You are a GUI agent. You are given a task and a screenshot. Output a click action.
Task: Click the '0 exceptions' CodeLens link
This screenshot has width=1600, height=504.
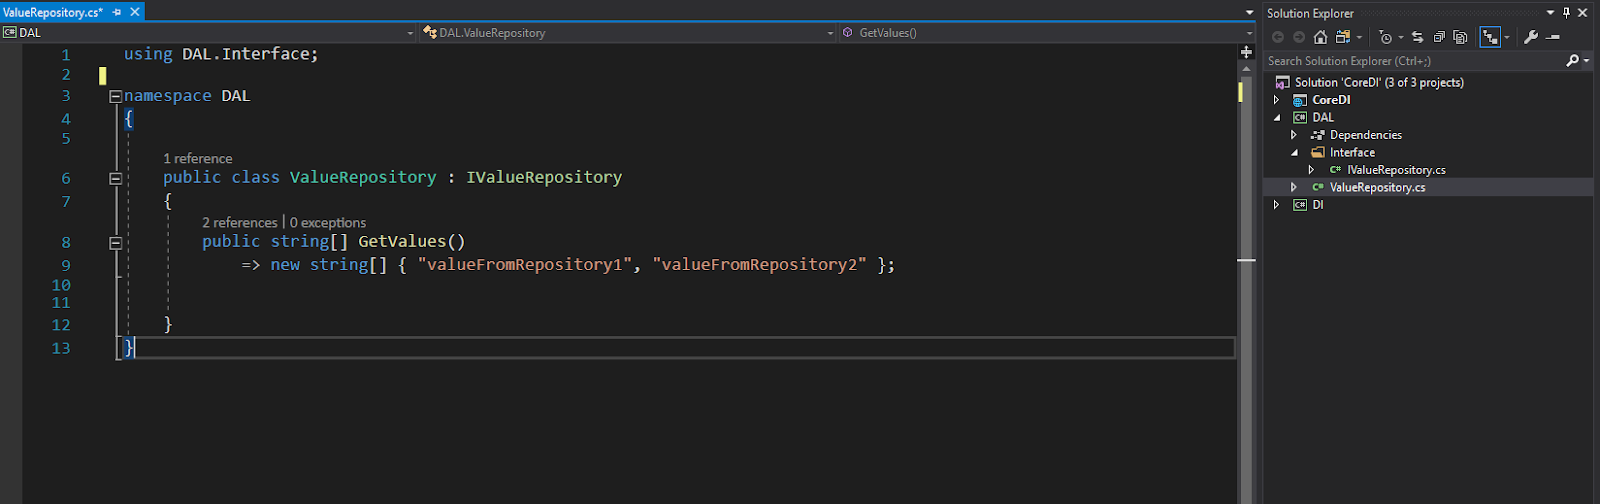(328, 222)
